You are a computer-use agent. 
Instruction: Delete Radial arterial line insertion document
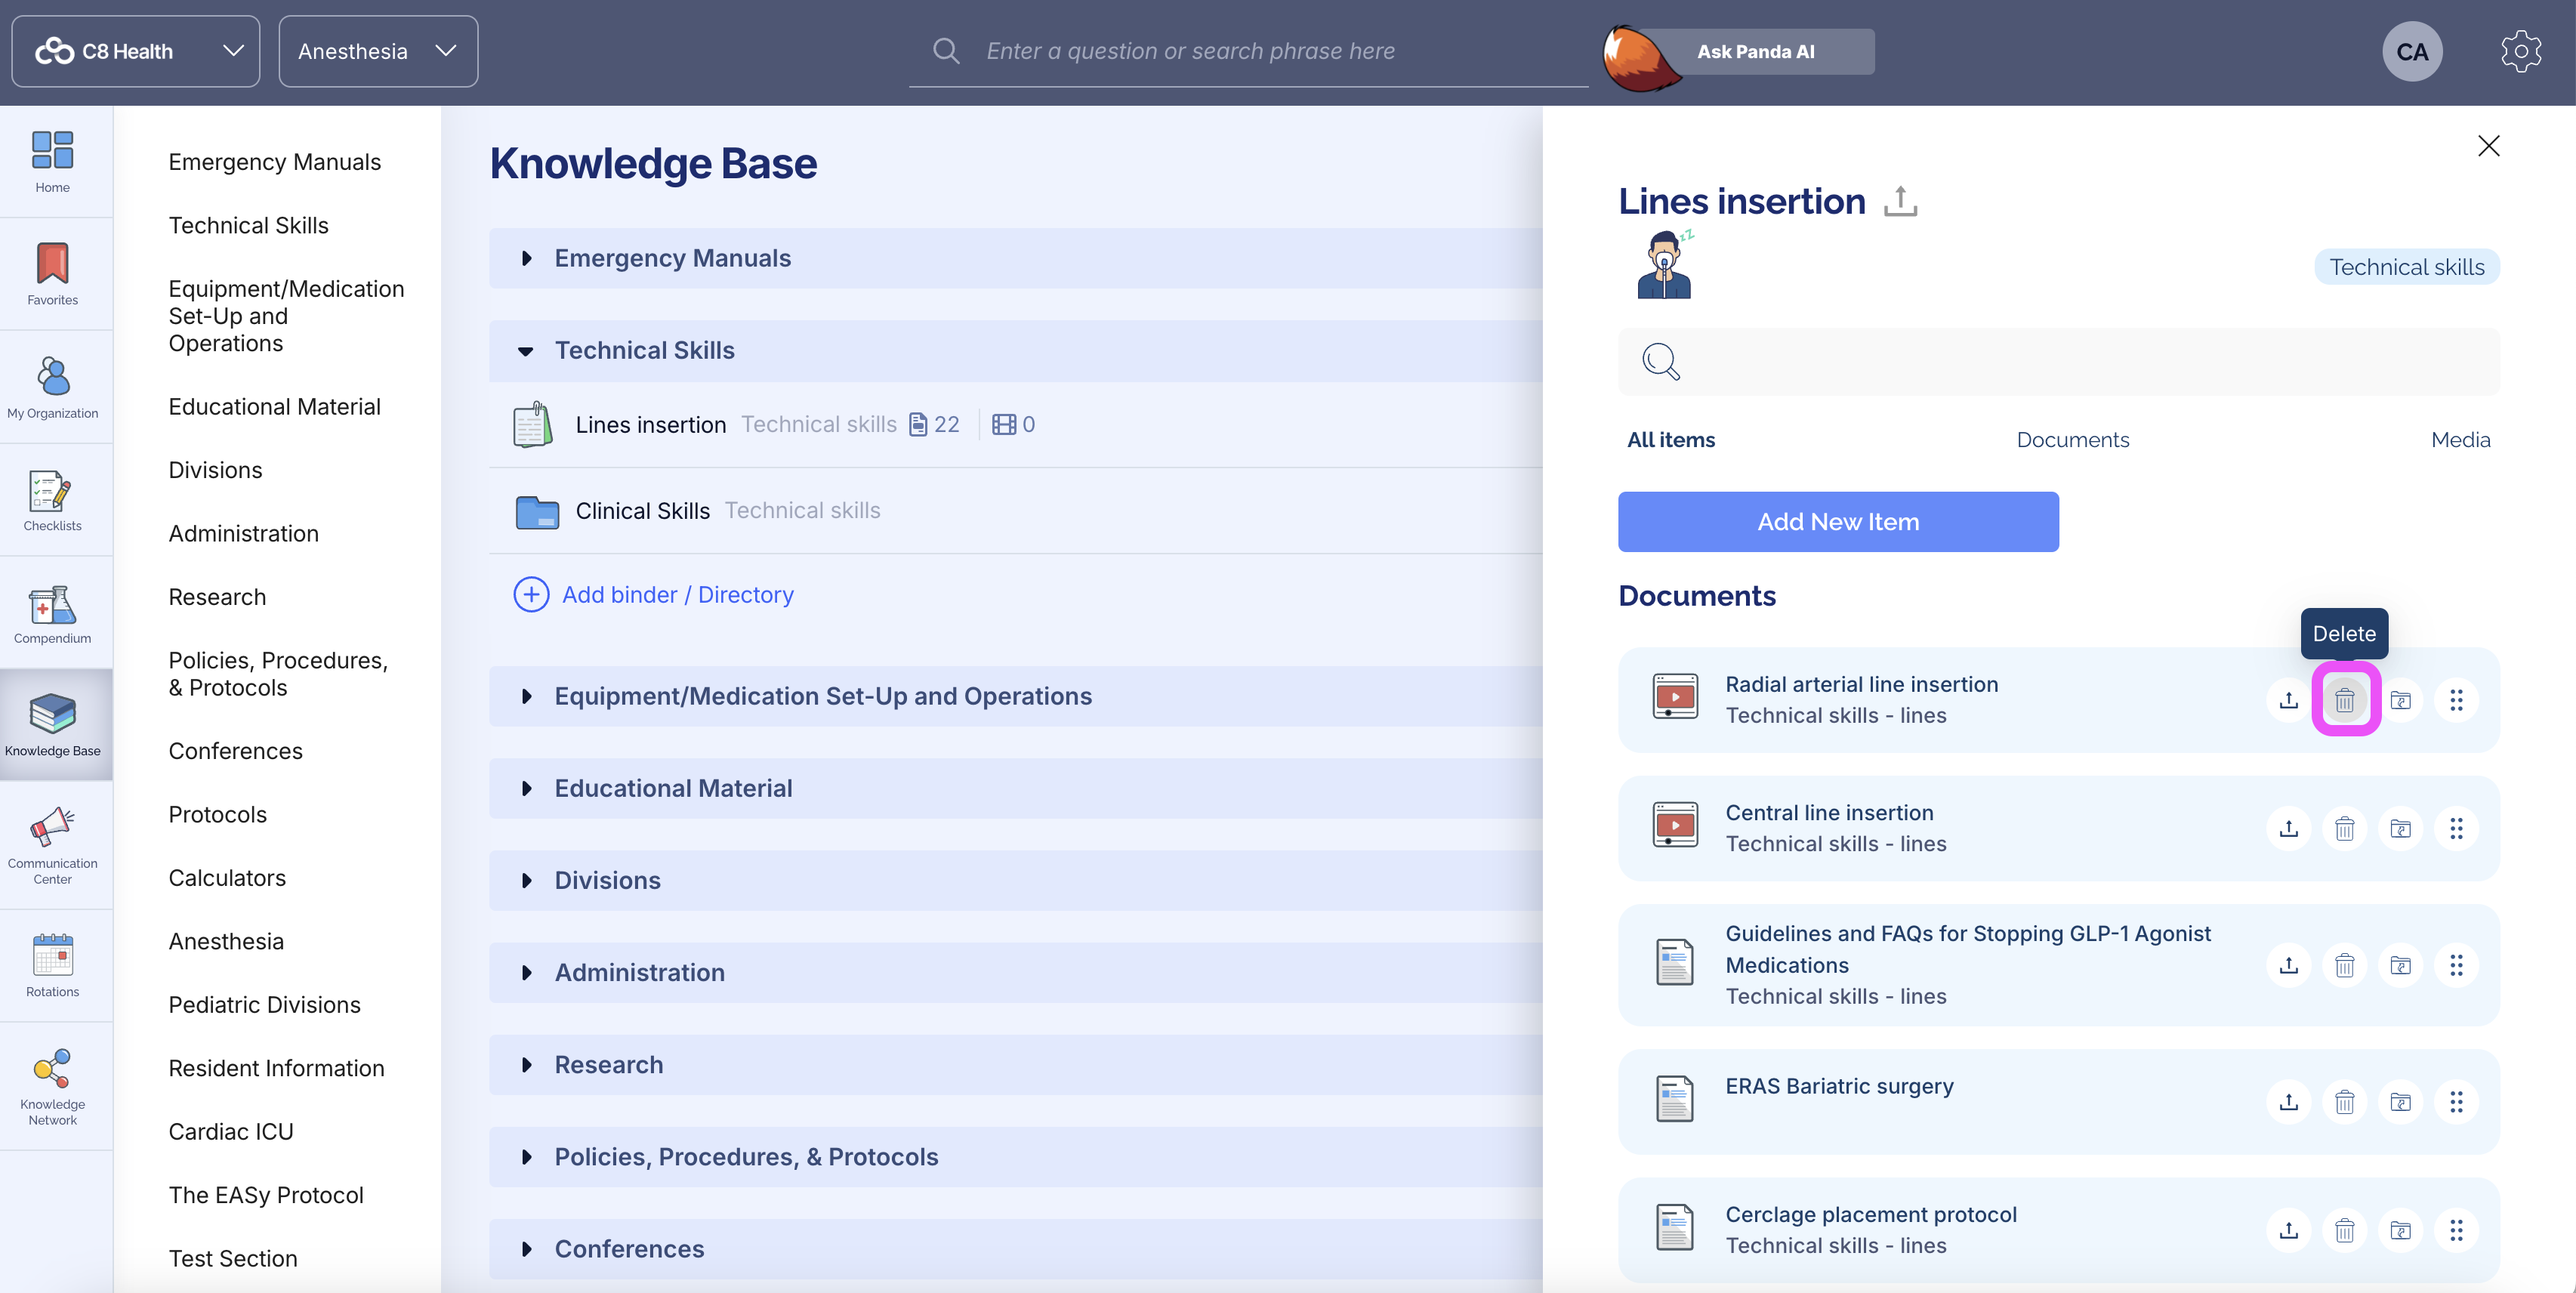tap(2344, 700)
